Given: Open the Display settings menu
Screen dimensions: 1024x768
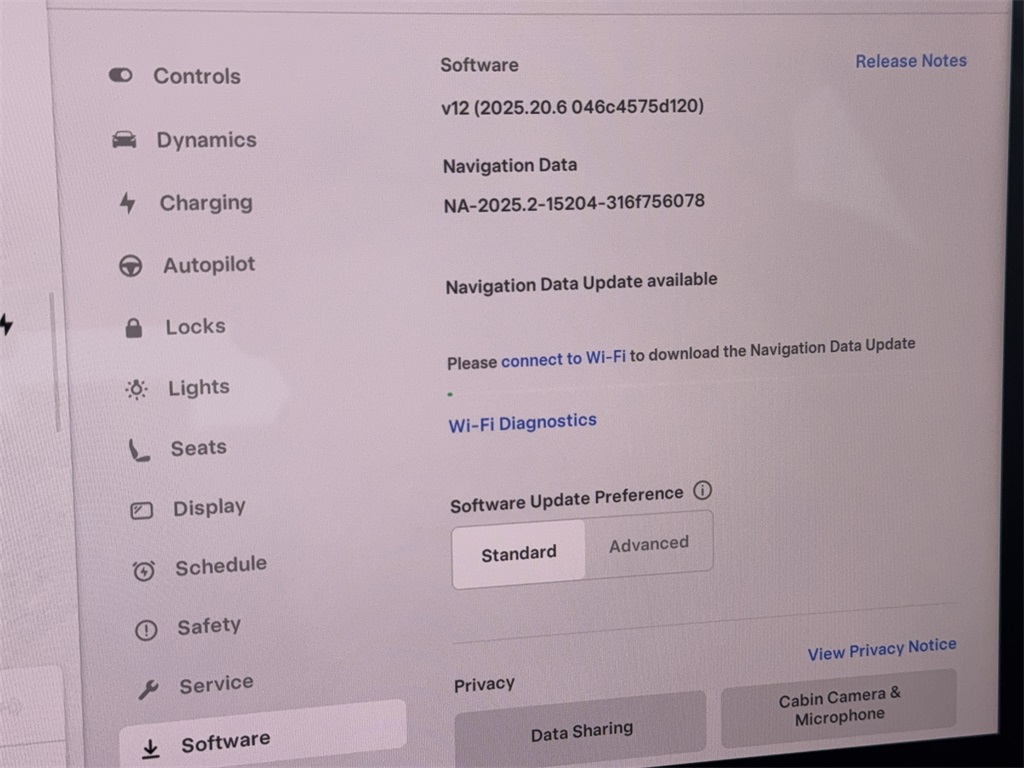Looking at the screenshot, I should 208,508.
